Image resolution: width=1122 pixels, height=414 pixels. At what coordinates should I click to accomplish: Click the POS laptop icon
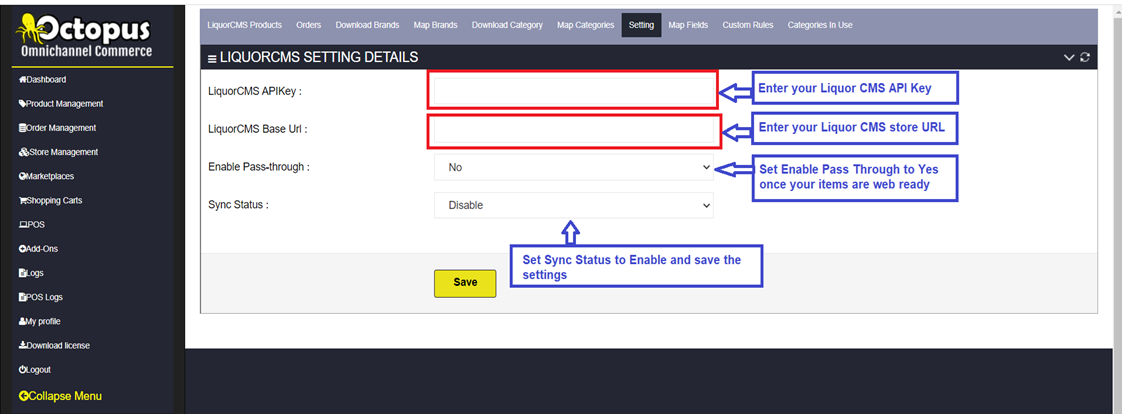23,225
